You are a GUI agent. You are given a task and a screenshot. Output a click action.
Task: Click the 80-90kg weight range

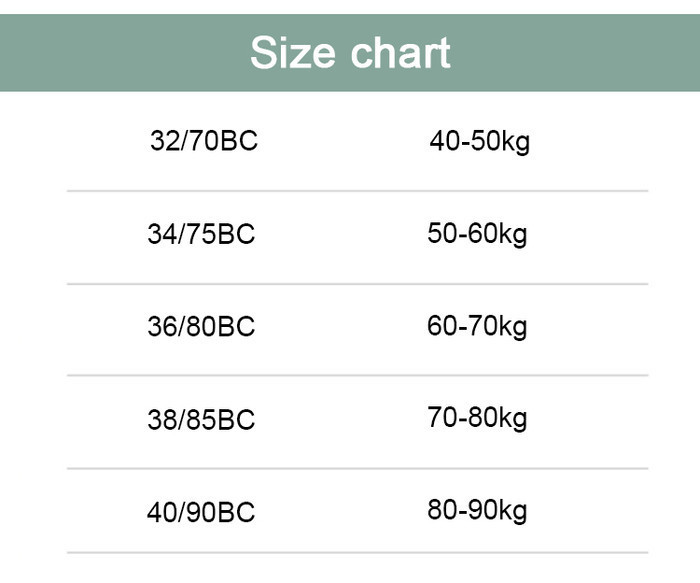tap(477, 511)
